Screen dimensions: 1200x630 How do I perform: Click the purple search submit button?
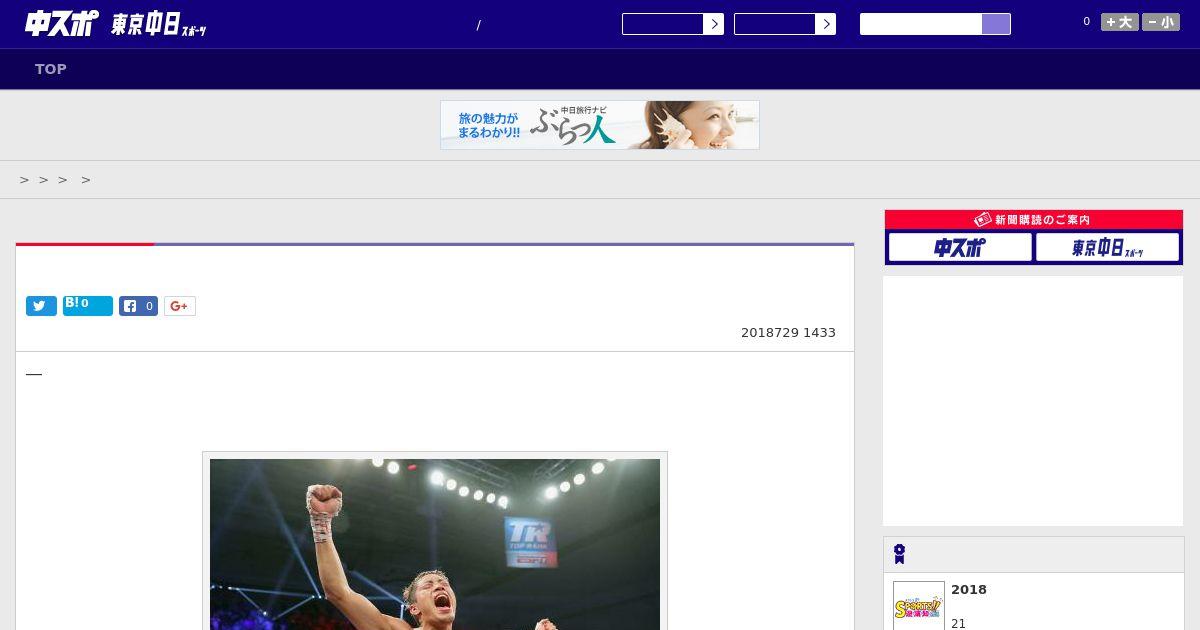pyautogui.click(x=996, y=24)
